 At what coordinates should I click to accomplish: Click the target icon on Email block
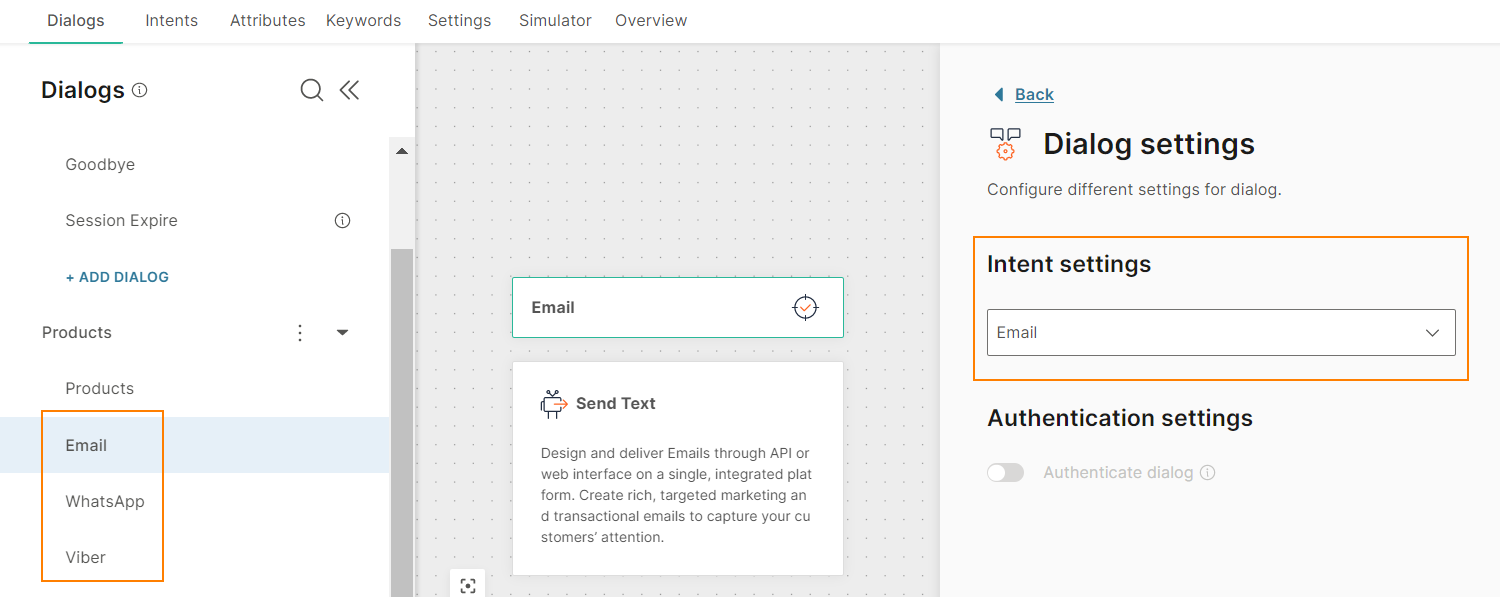pyautogui.click(x=805, y=307)
